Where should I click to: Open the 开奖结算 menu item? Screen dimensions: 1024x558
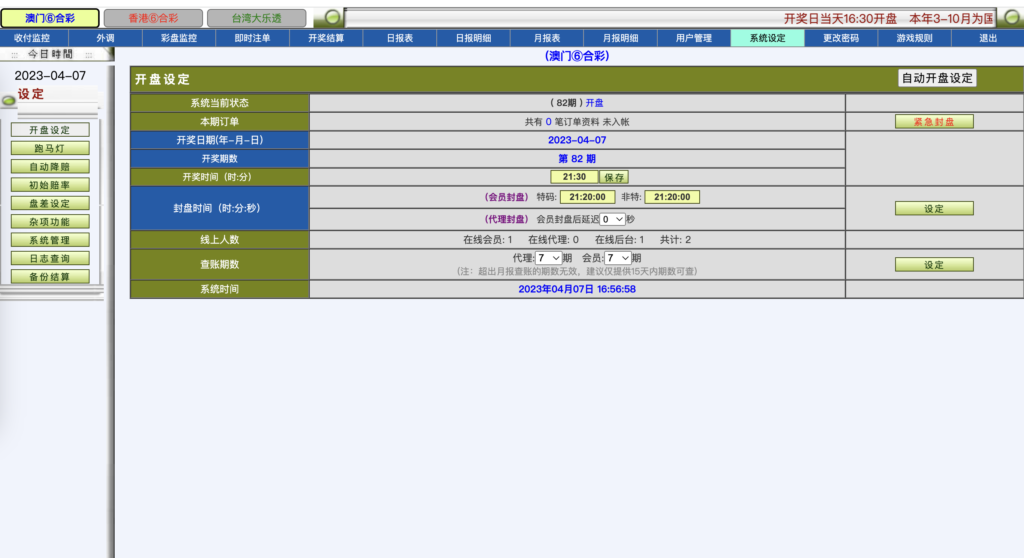point(325,38)
